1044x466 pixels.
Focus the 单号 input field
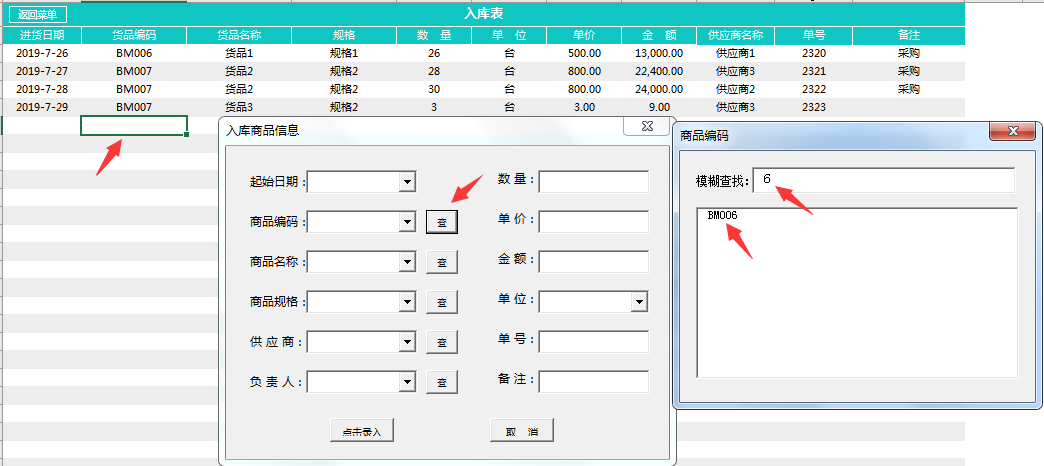tap(593, 342)
